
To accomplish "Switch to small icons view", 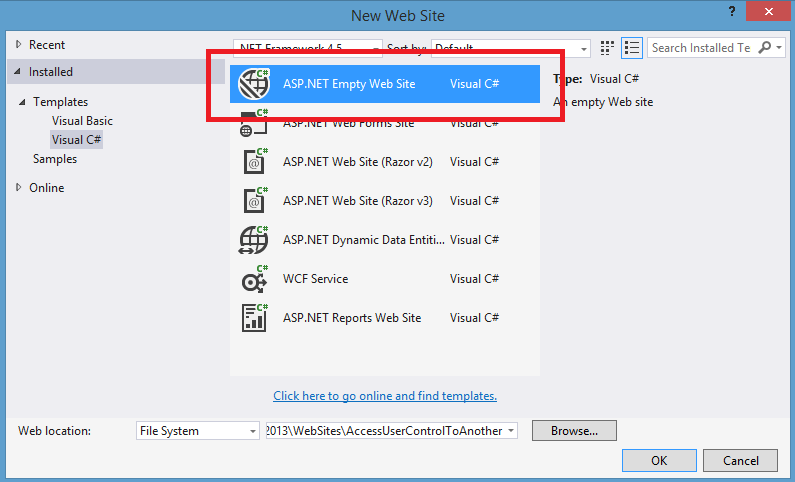I will click(608, 48).
